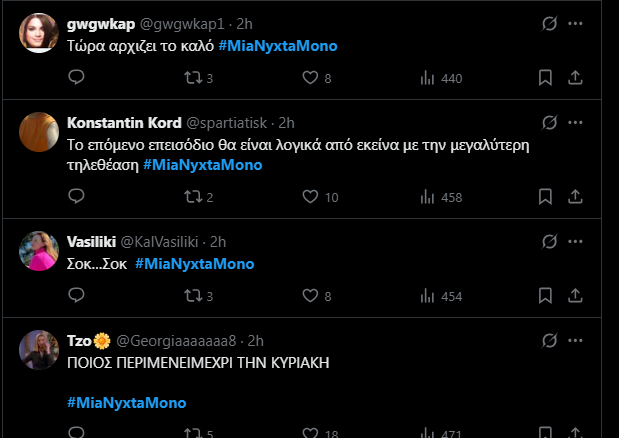The height and width of the screenshot is (438, 619).
Task: Open gwgwkap's profile picture
Action: pyautogui.click(x=39, y=35)
